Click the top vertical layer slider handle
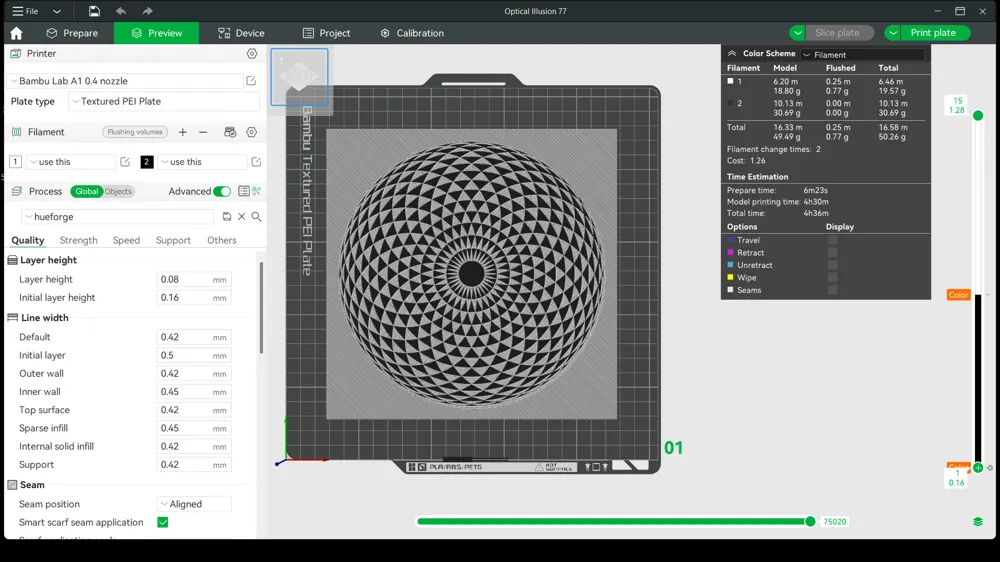Screen dimensions: 1000x562 (978, 116)
